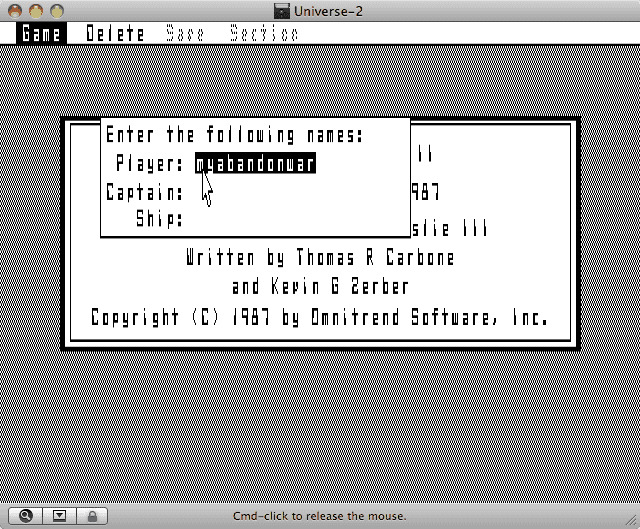Open the dropdown arrow button in status bar
This screenshot has width=640, height=529.
59,516
